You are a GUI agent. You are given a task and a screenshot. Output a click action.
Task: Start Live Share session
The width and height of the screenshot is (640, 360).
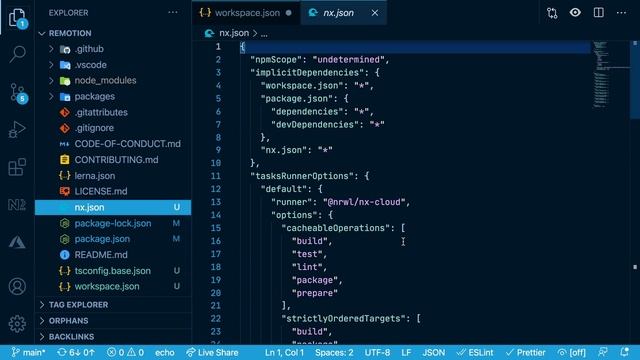[x=212, y=352]
